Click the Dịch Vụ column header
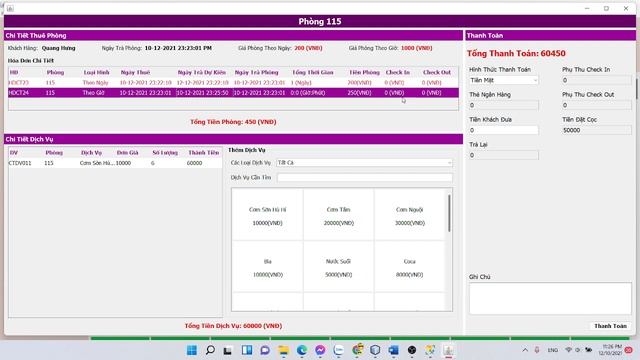This screenshot has height=360, width=640. (91, 153)
